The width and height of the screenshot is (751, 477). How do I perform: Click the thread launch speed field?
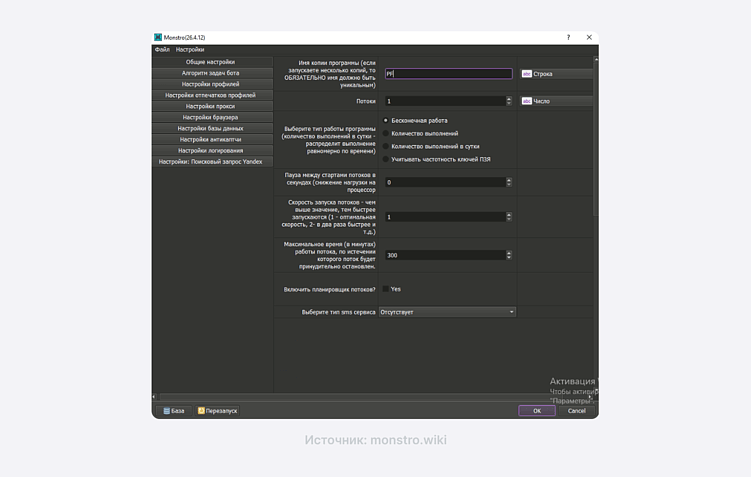coord(445,217)
